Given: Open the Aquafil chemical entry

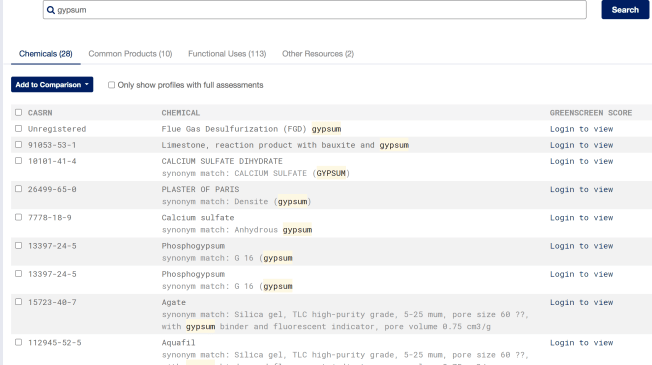Looking at the screenshot, I should coord(178,343).
